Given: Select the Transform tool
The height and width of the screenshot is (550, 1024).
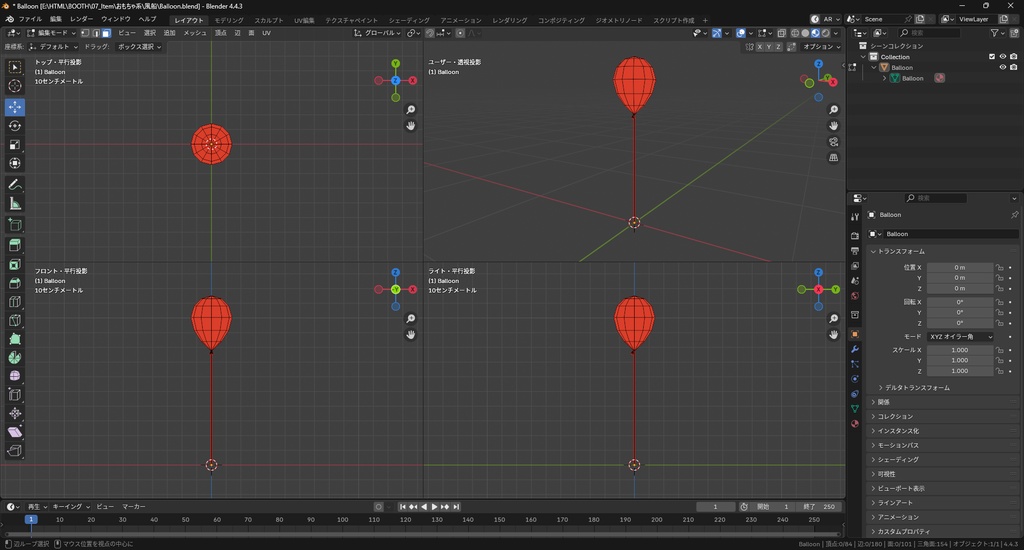Looking at the screenshot, I should tap(14, 163).
